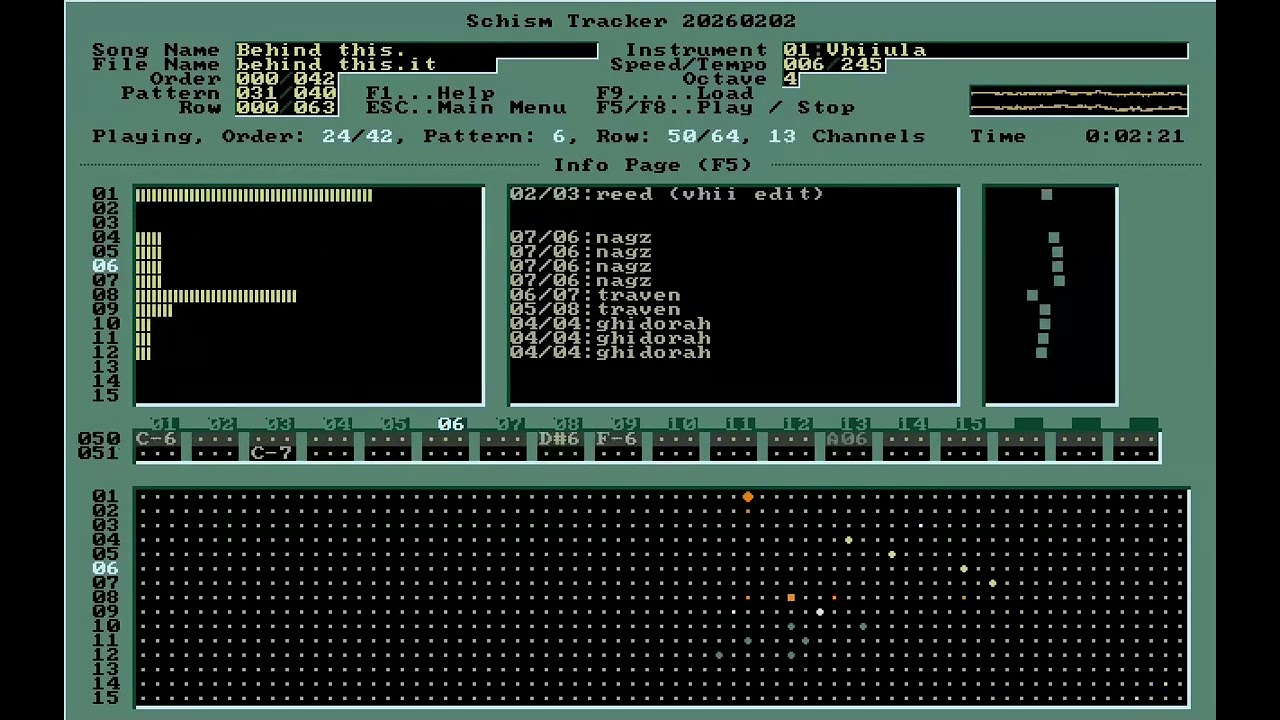1280x720 pixels.
Task: Select highlighted channel 06 in the VU meter list
Action: coord(105,266)
